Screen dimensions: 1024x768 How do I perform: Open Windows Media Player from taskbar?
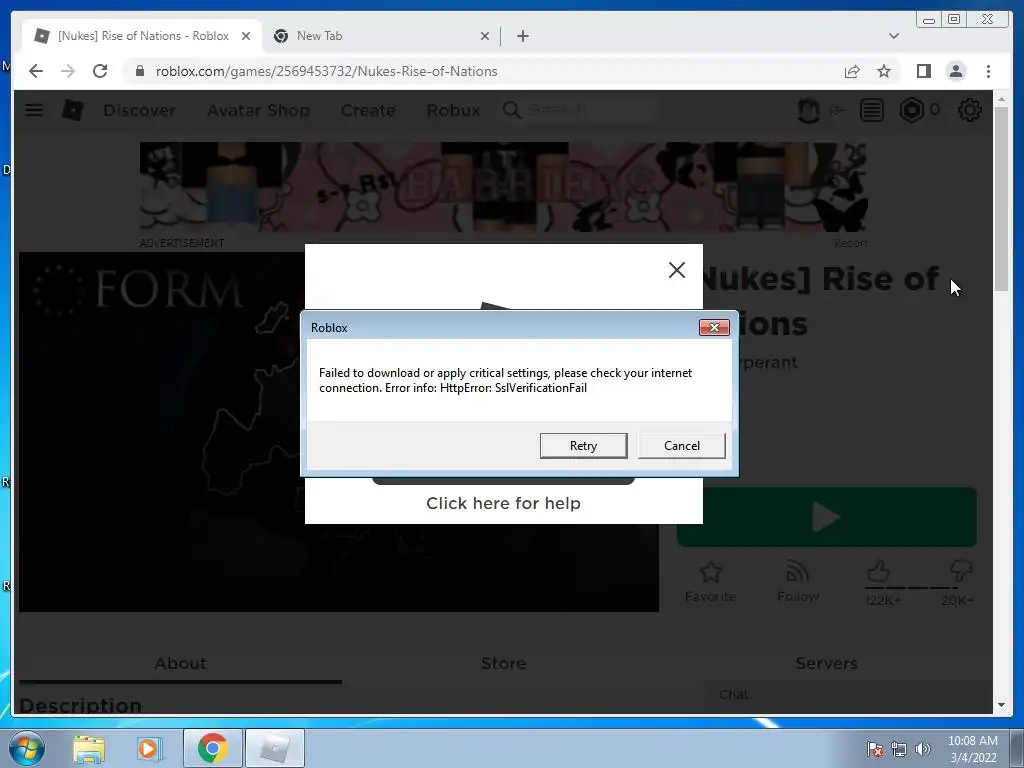pos(148,748)
